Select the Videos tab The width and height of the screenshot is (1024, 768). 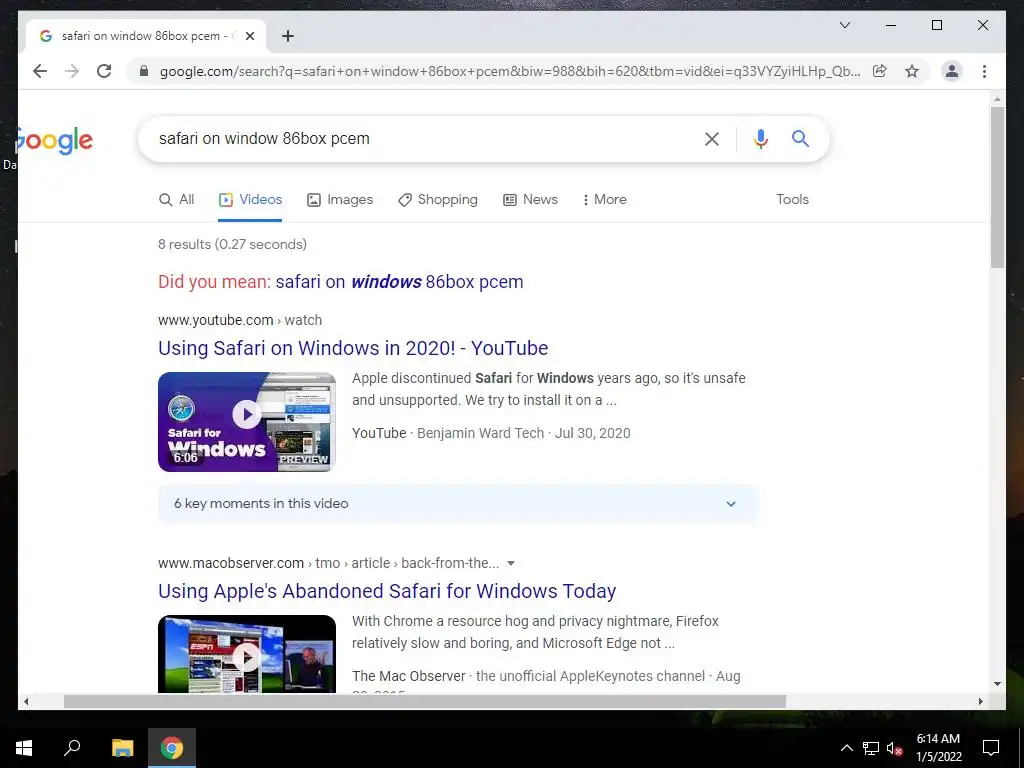pos(250,199)
